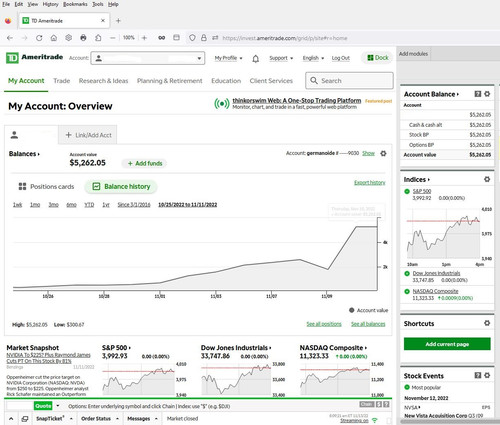The image size is (500, 425).
Task: Select the 1mo chart range
Action: point(35,205)
